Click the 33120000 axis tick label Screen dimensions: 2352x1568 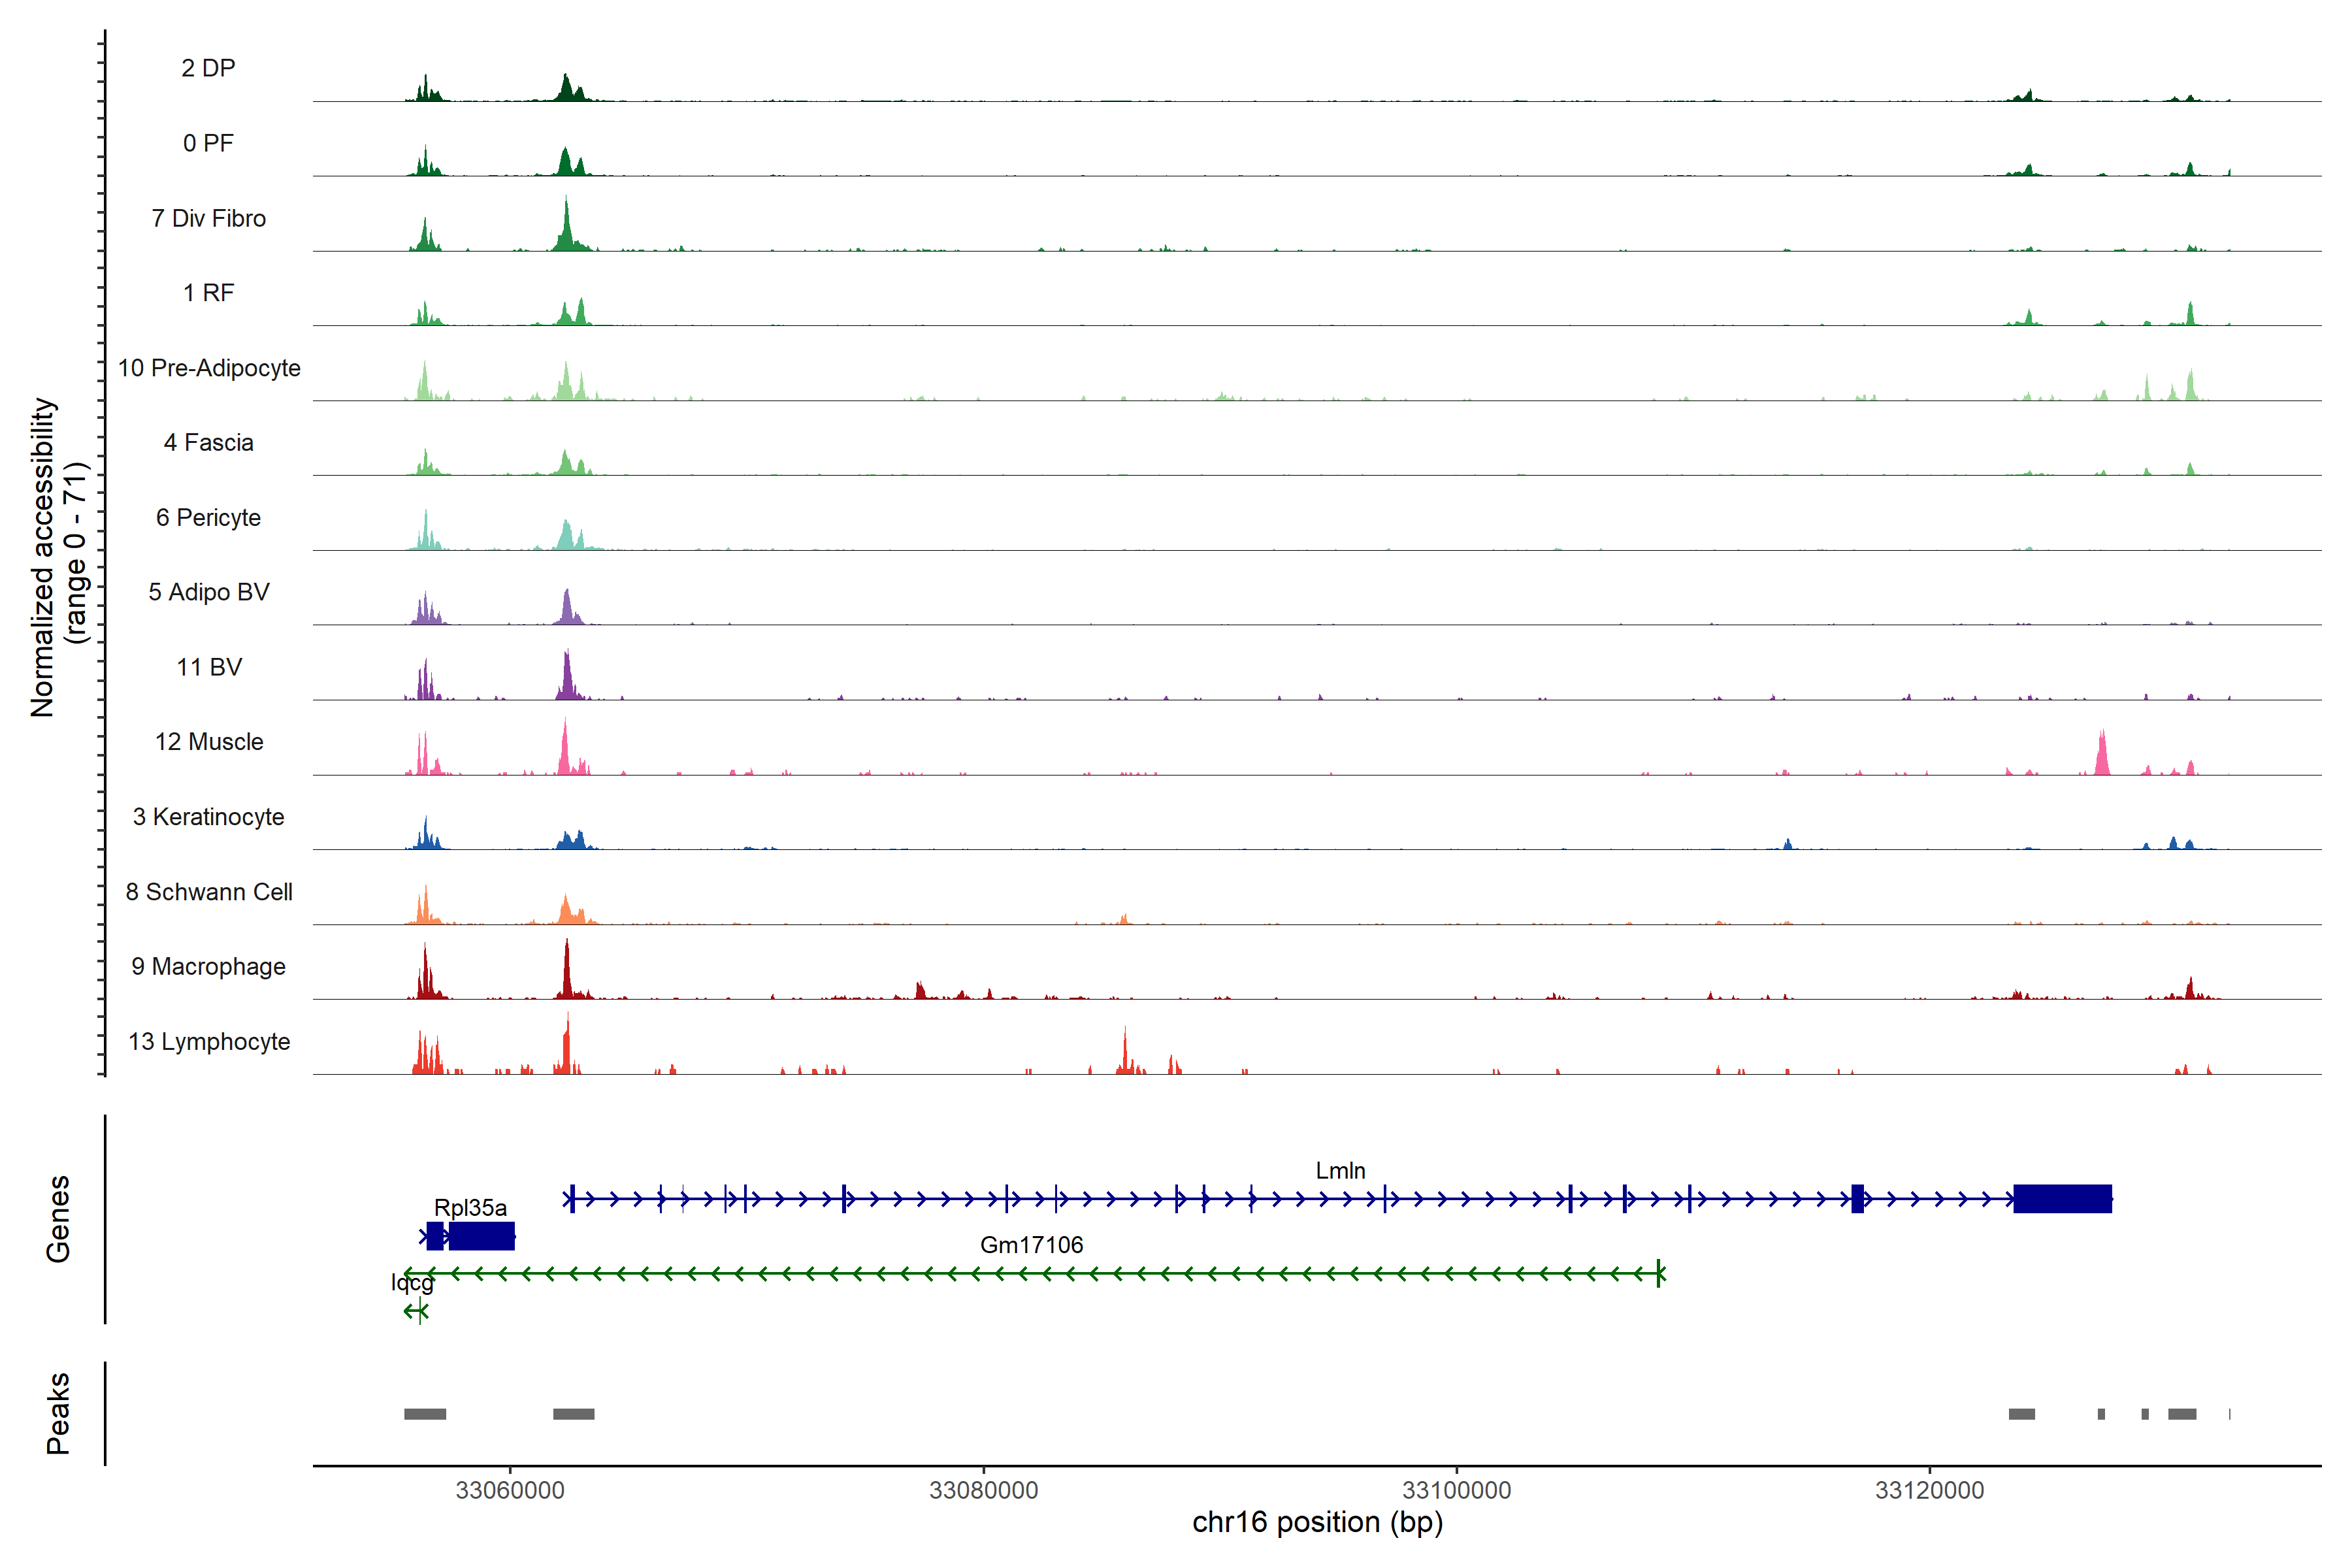[1929, 1490]
